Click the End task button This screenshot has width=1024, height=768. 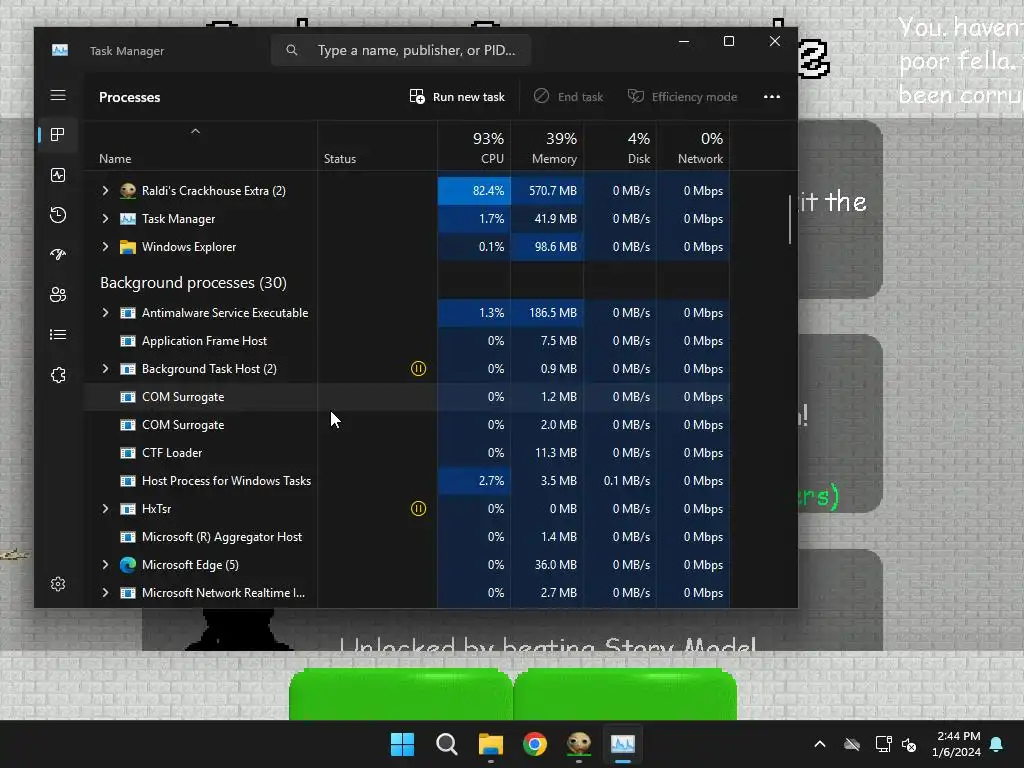(568, 97)
